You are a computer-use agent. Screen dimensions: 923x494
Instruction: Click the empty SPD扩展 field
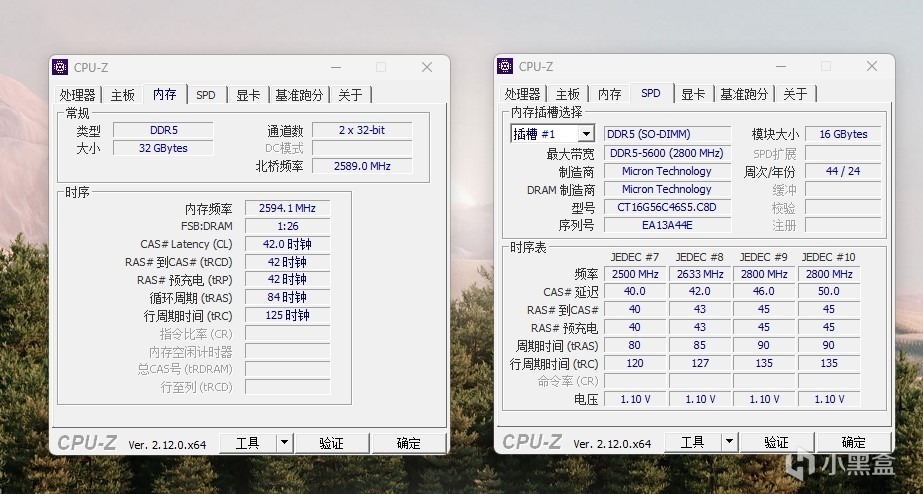[843, 154]
